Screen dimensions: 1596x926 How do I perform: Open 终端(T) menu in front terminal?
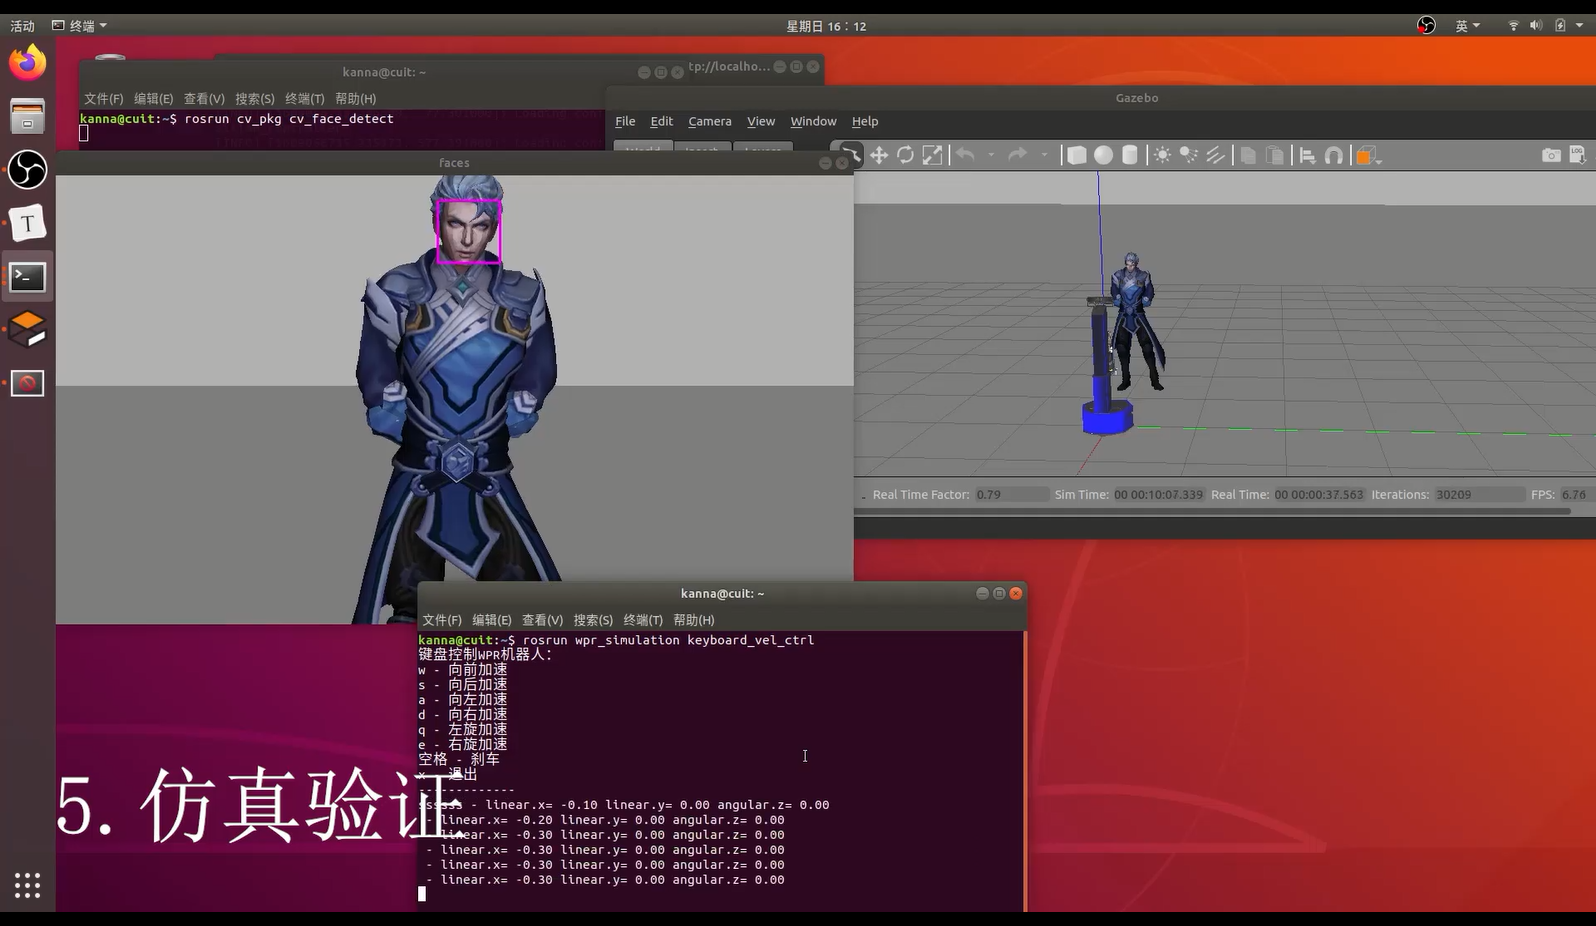[643, 620]
